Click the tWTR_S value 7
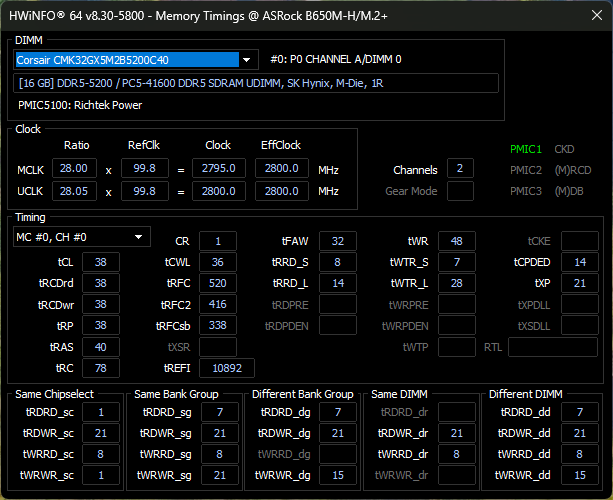The image size is (613, 500). click(x=457, y=262)
